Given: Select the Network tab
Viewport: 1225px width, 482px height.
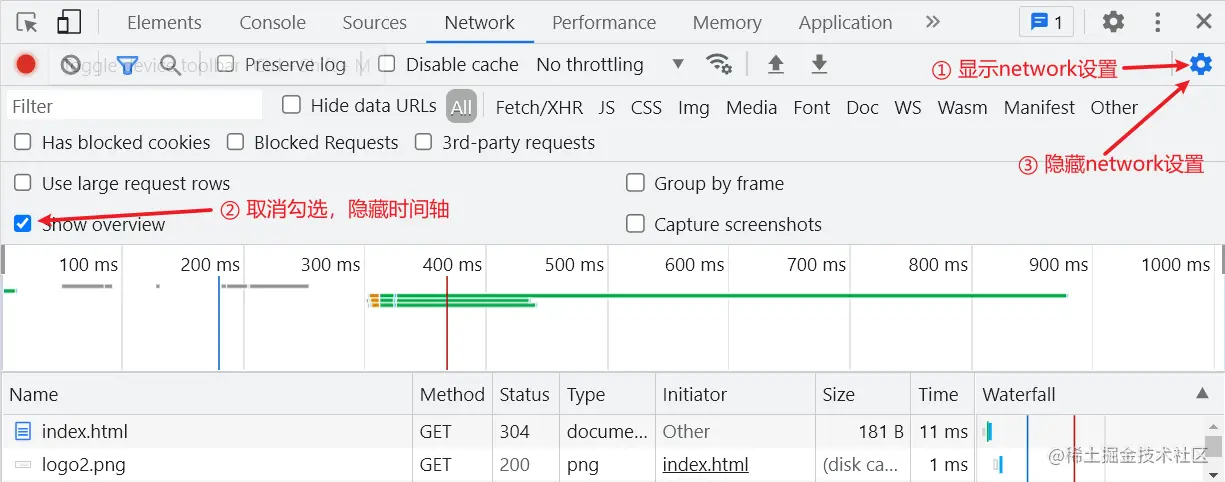Looking at the screenshot, I should tap(480, 22).
